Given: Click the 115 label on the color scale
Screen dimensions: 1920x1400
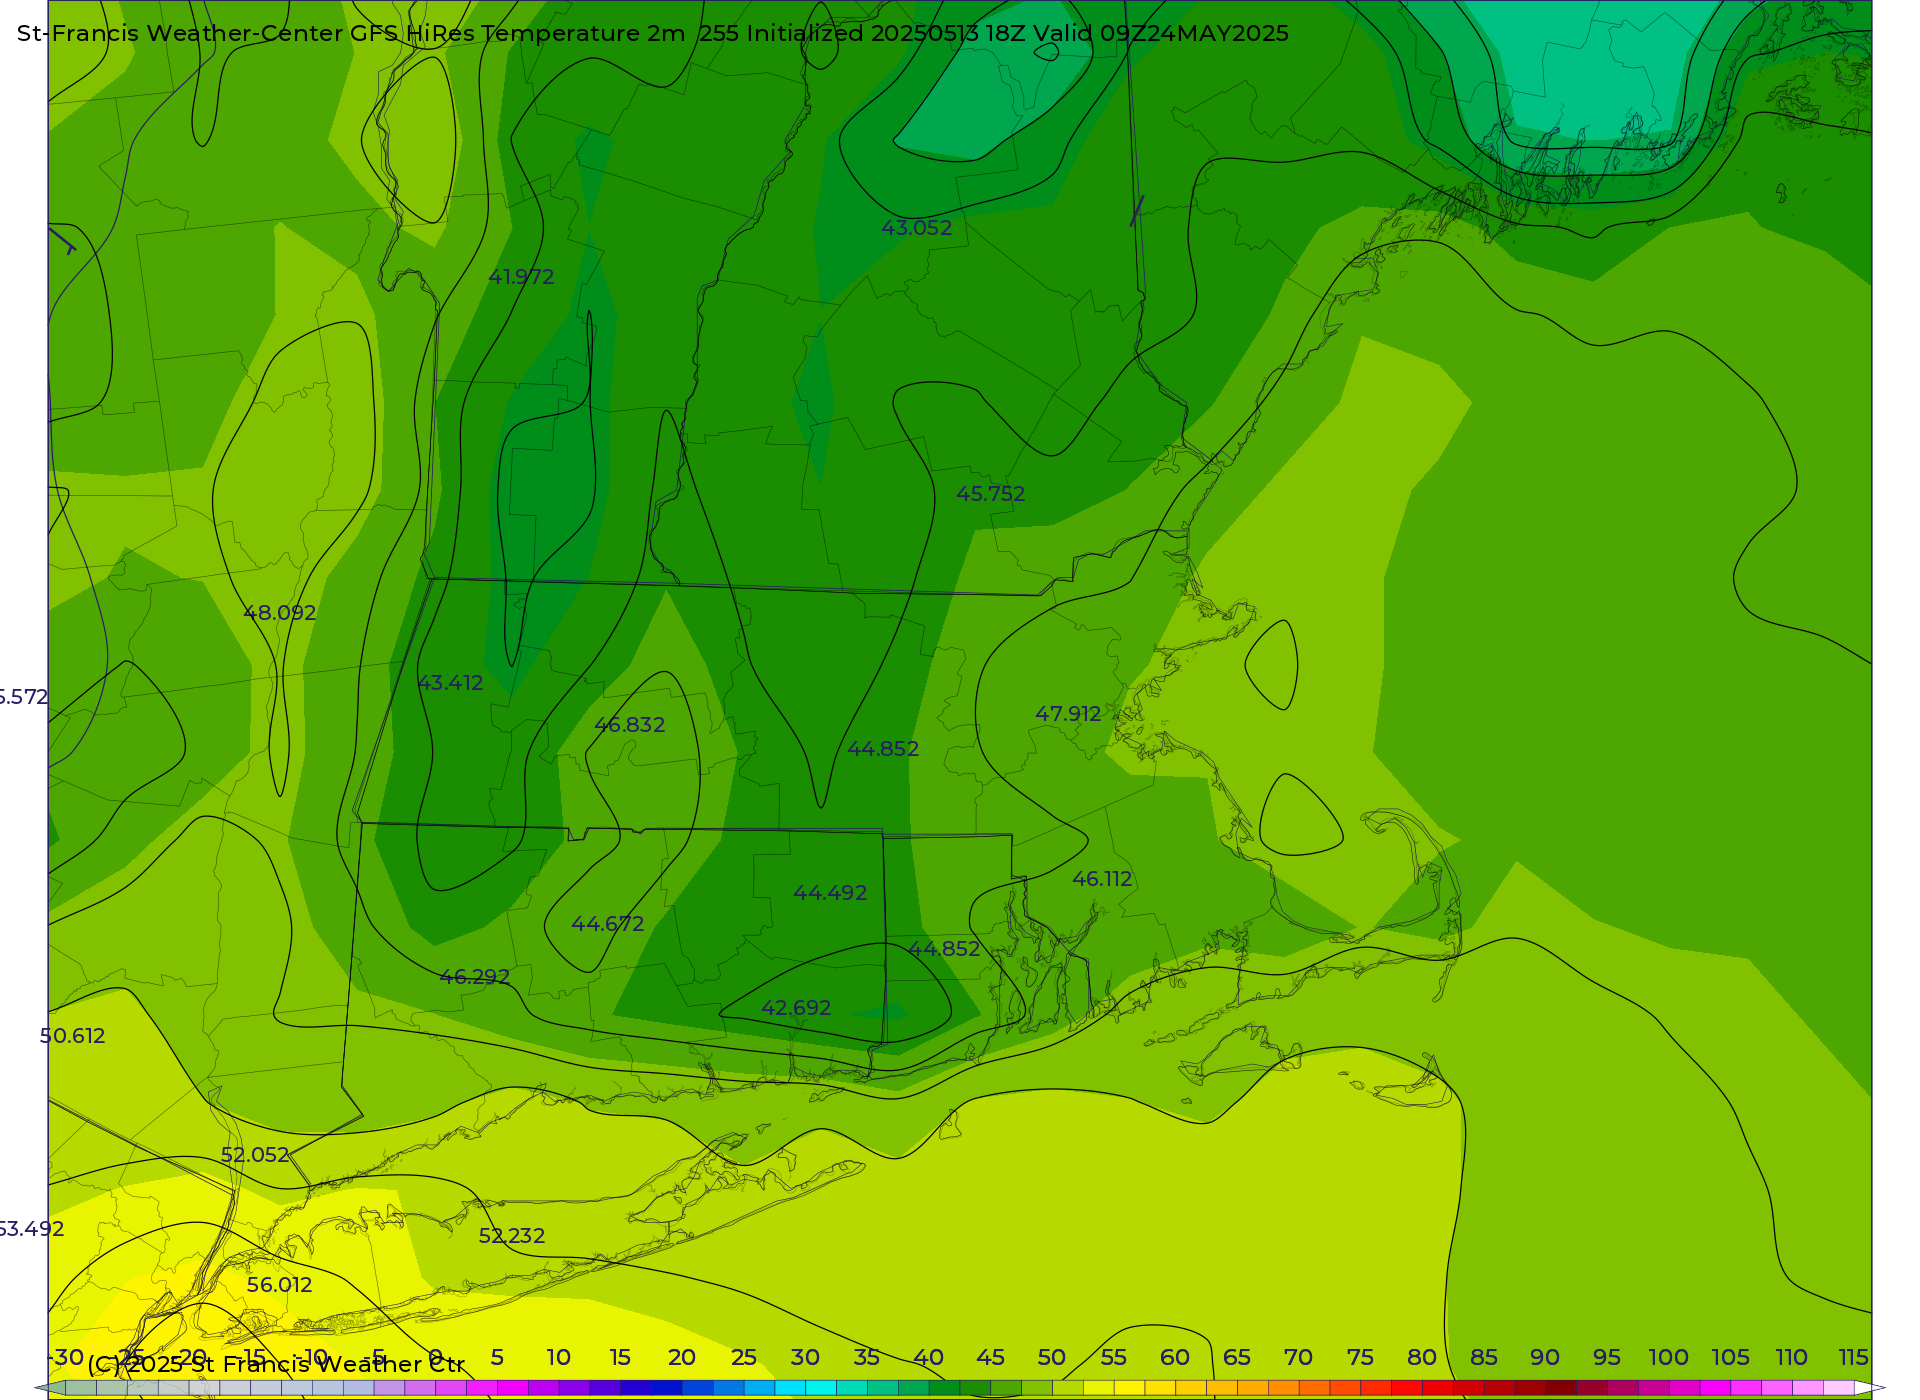Looking at the screenshot, I should [x=1854, y=1358].
